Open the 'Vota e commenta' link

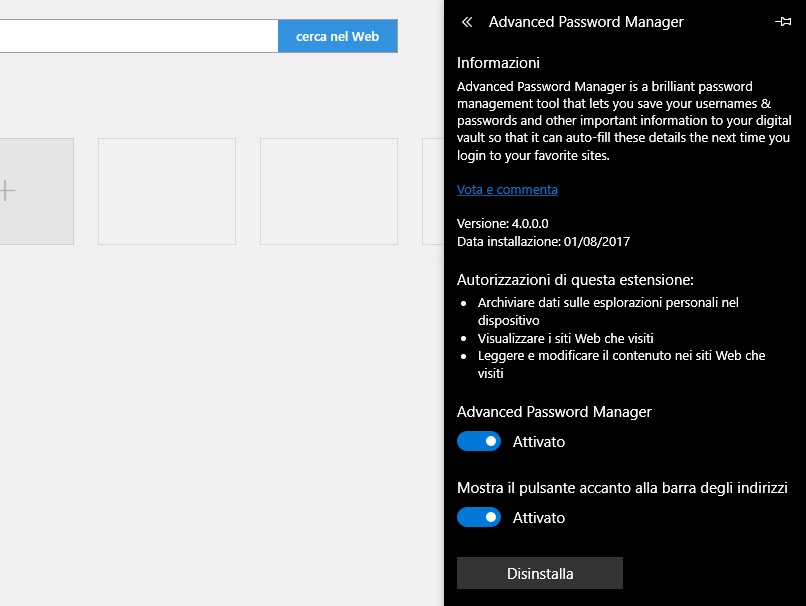(507, 189)
